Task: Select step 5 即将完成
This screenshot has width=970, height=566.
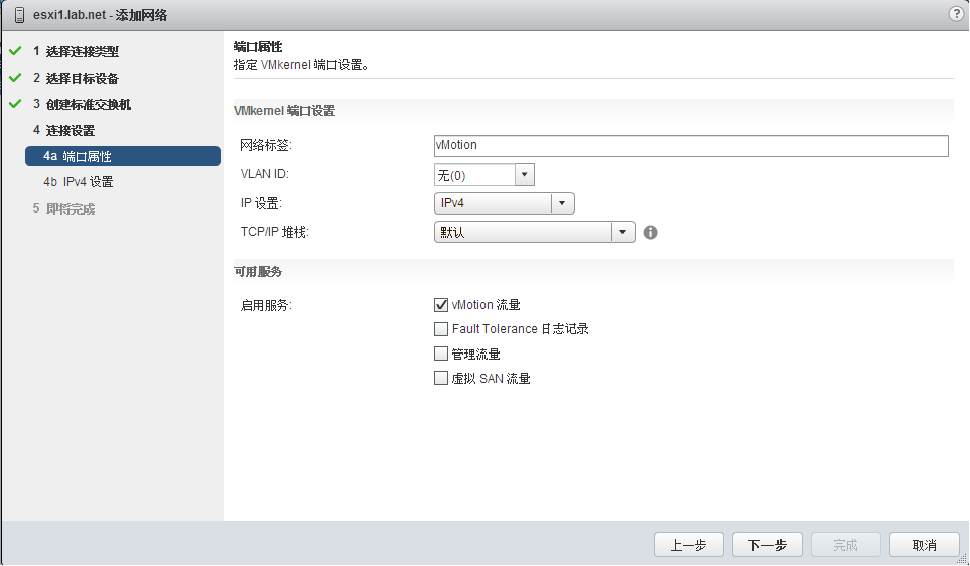Action: tap(64, 208)
